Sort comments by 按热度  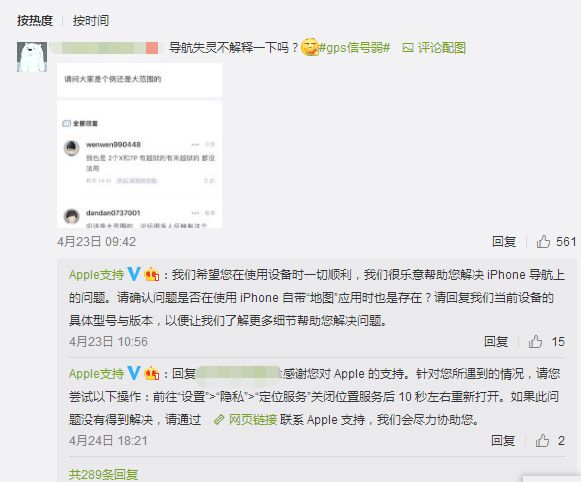[x=35, y=20]
